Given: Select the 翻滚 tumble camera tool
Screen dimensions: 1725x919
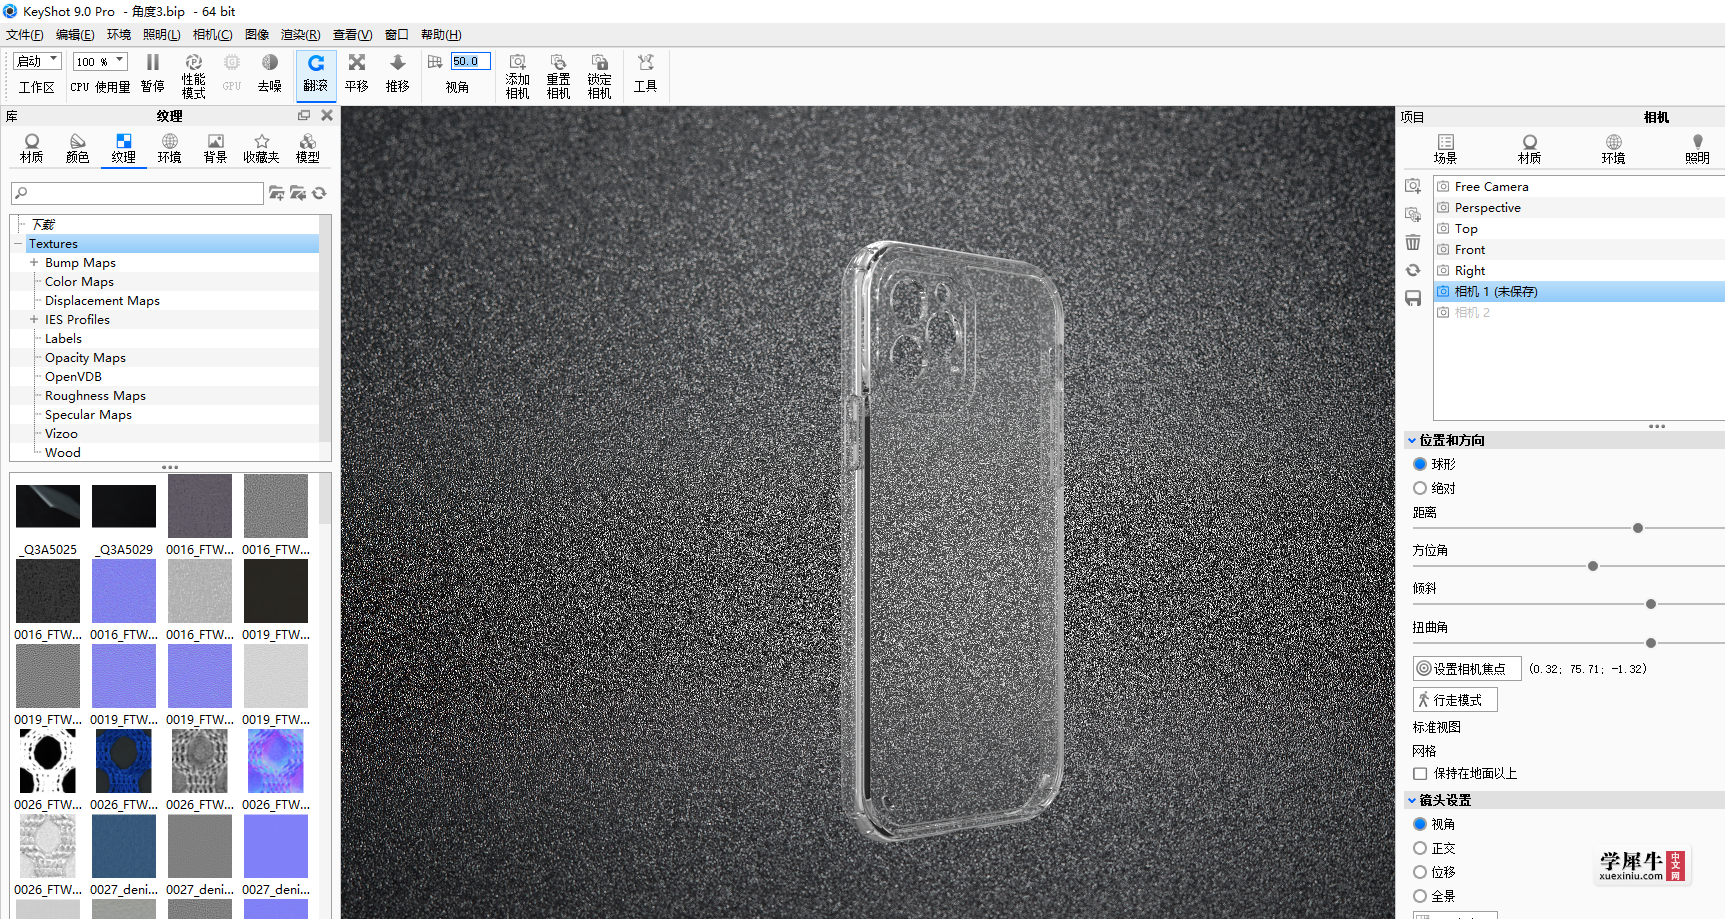Looking at the screenshot, I should point(316,74).
